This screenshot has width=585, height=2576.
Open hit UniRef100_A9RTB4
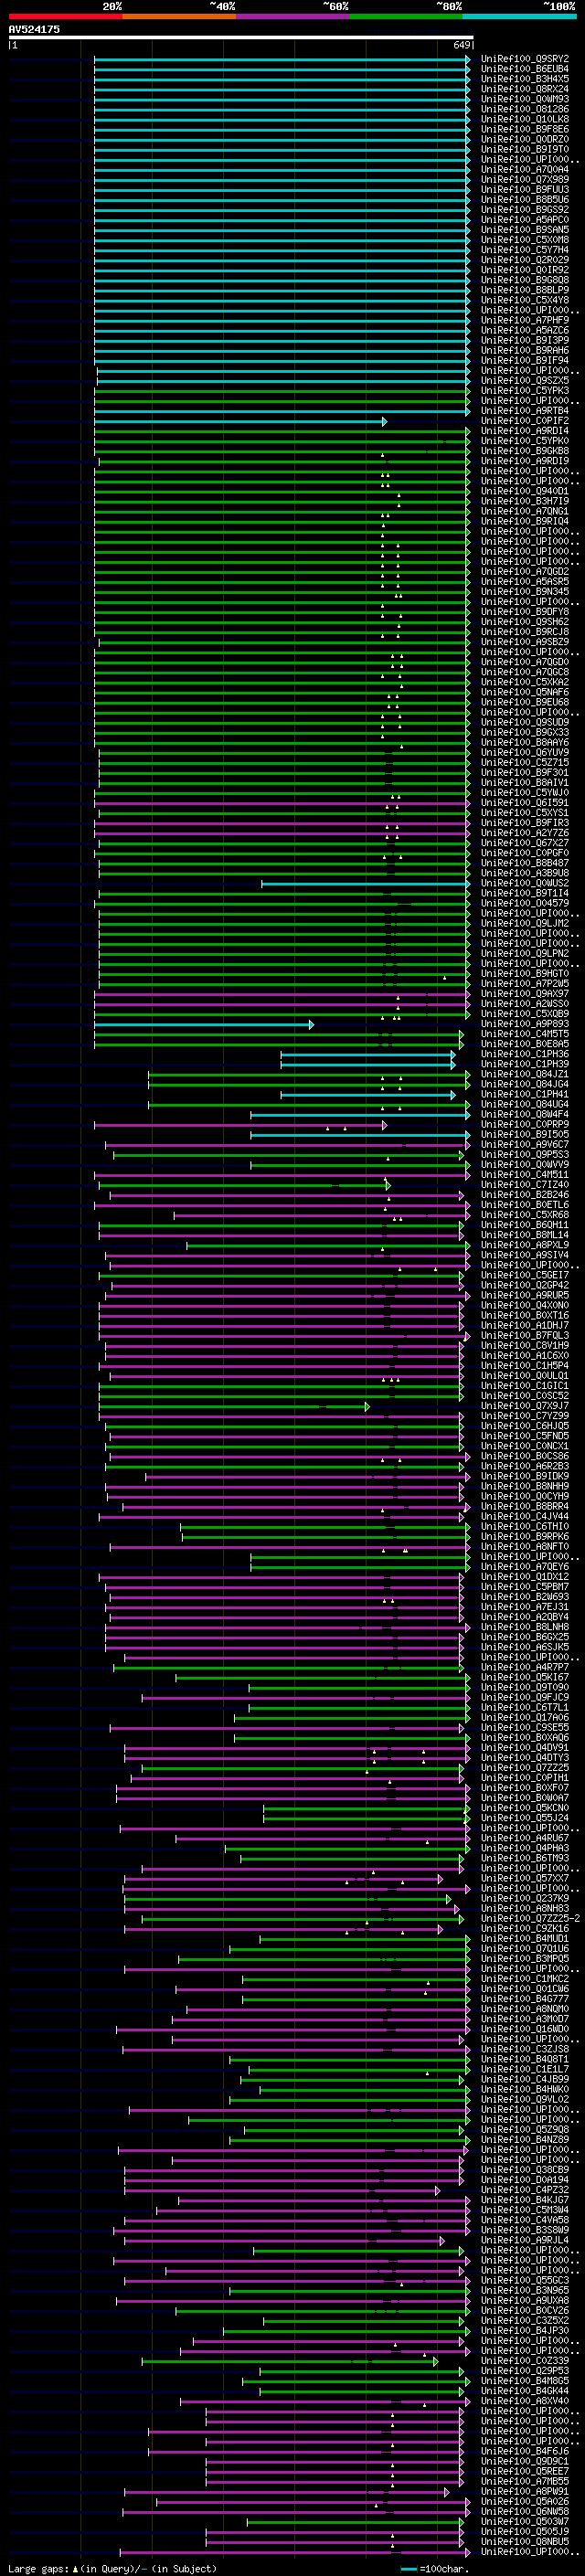pyautogui.click(x=524, y=411)
